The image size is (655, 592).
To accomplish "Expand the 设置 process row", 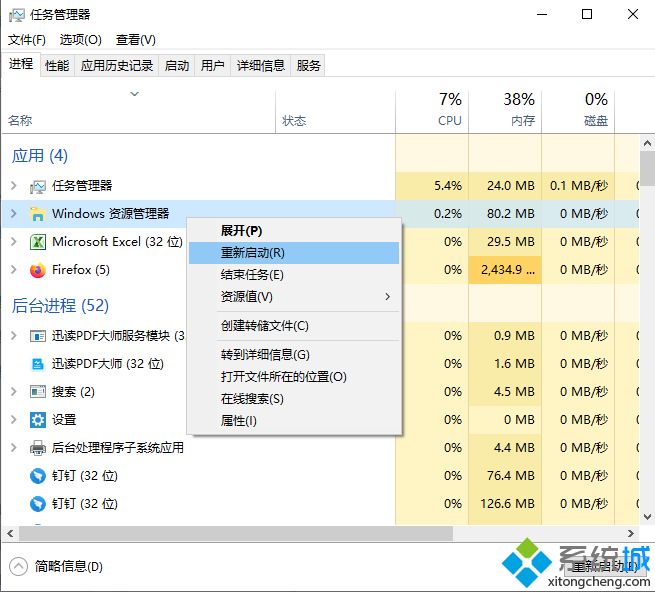I will [13, 419].
